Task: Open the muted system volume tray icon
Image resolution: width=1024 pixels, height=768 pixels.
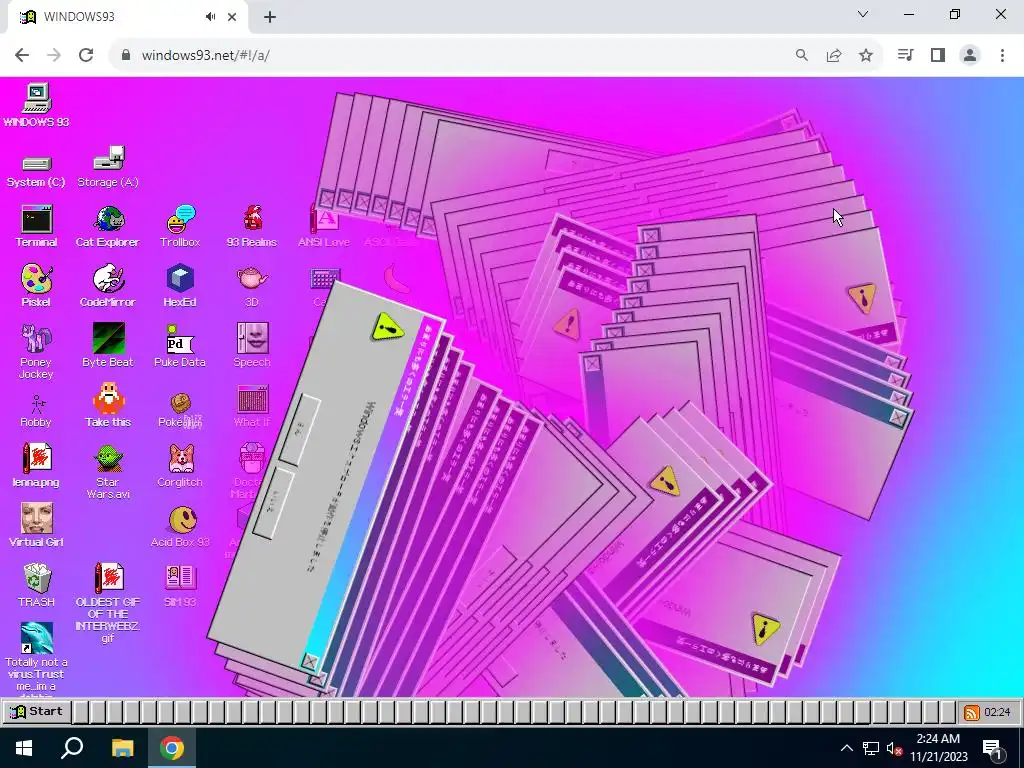Action: point(893,748)
